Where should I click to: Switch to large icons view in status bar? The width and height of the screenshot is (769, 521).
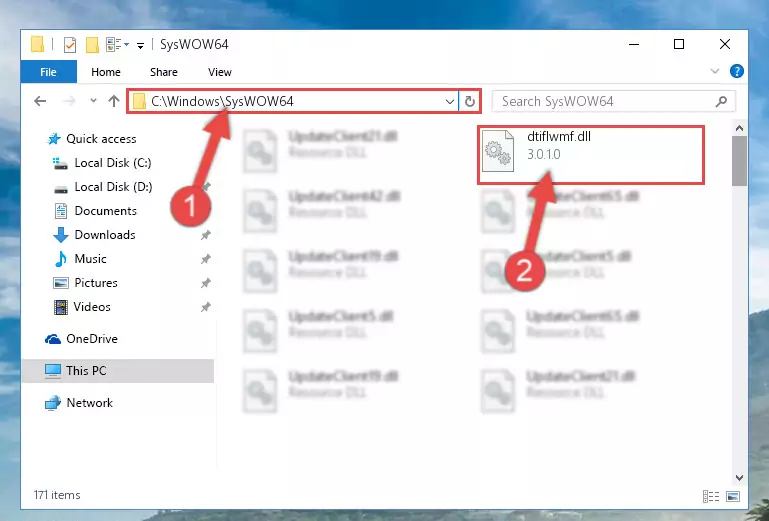click(733, 496)
